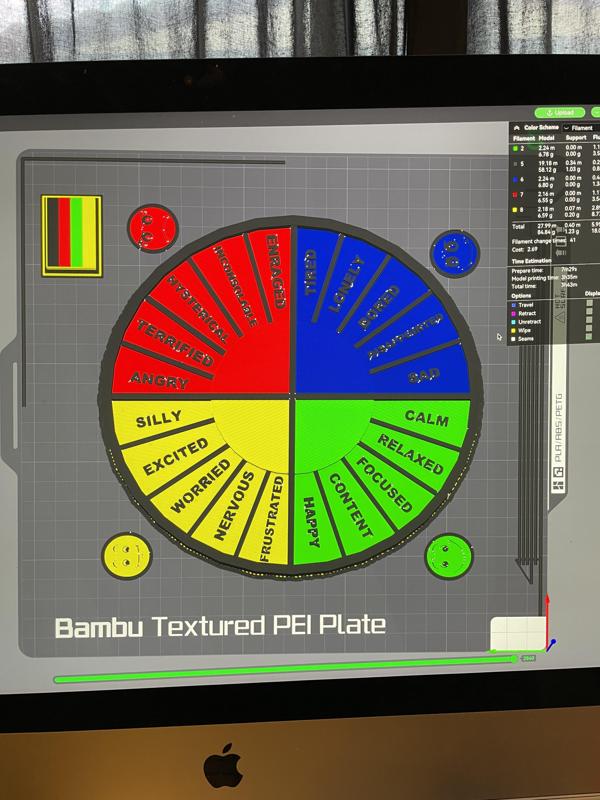
Task: Click the Travel option label
Action: tap(526, 305)
